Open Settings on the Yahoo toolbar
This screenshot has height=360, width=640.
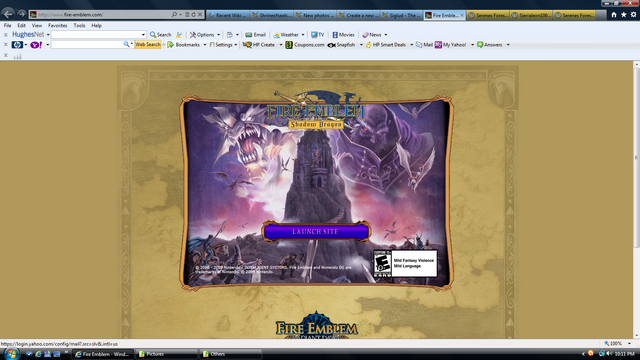(x=221, y=45)
